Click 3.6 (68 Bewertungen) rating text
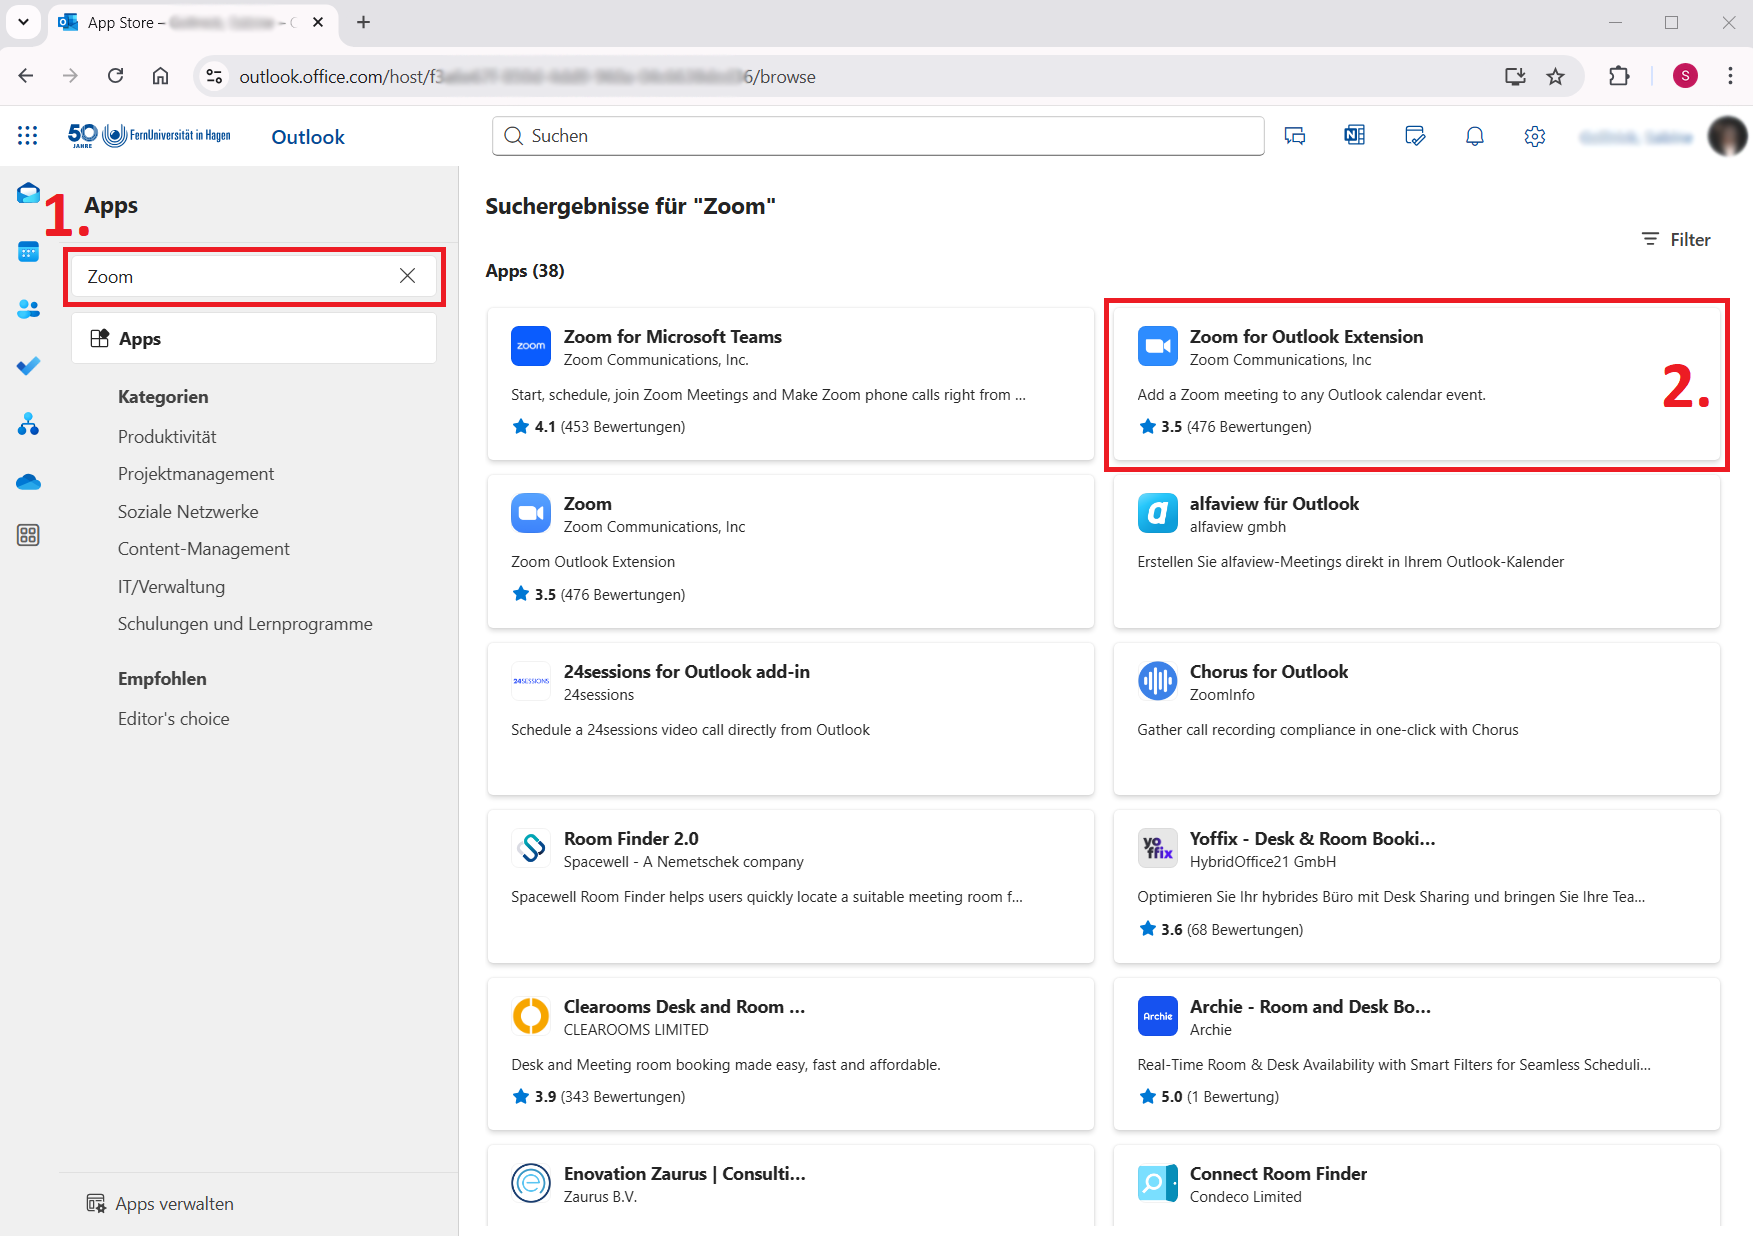 [x=1232, y=930]
